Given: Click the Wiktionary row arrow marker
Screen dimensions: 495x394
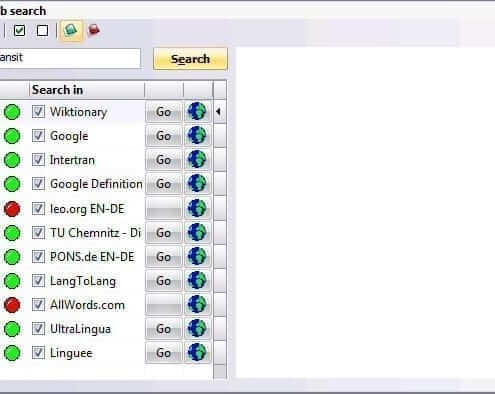Looking at the screenshot, I should [x=219, y=112].
